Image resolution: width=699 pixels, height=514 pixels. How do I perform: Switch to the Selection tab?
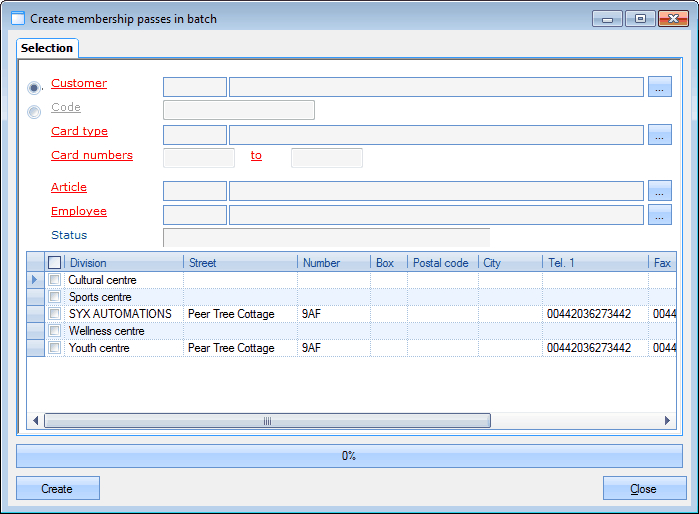pos(47,48)
